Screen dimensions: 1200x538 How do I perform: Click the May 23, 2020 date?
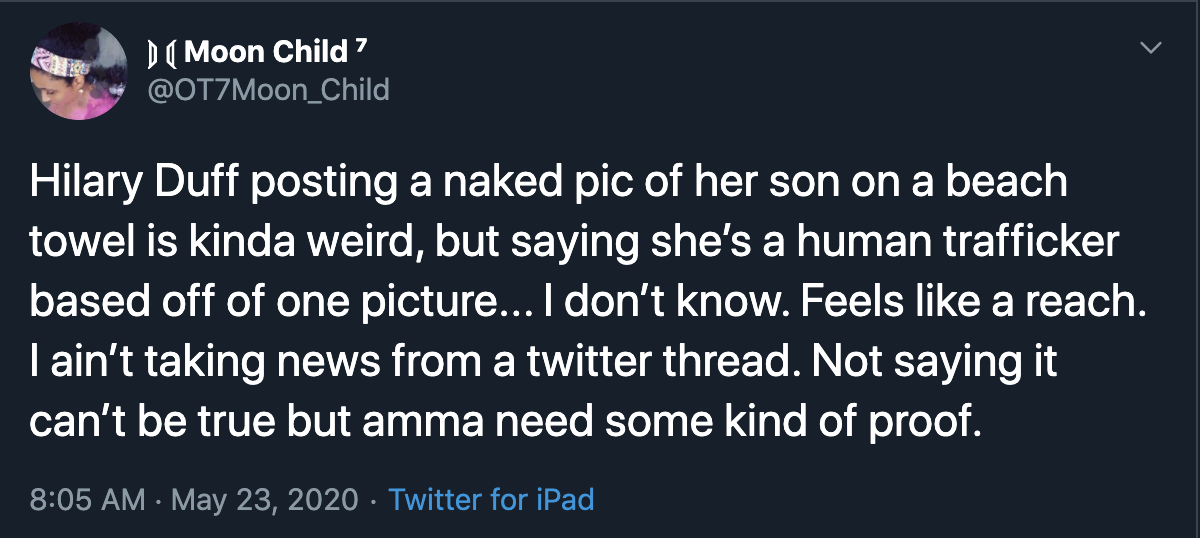(x=265, y=499)
